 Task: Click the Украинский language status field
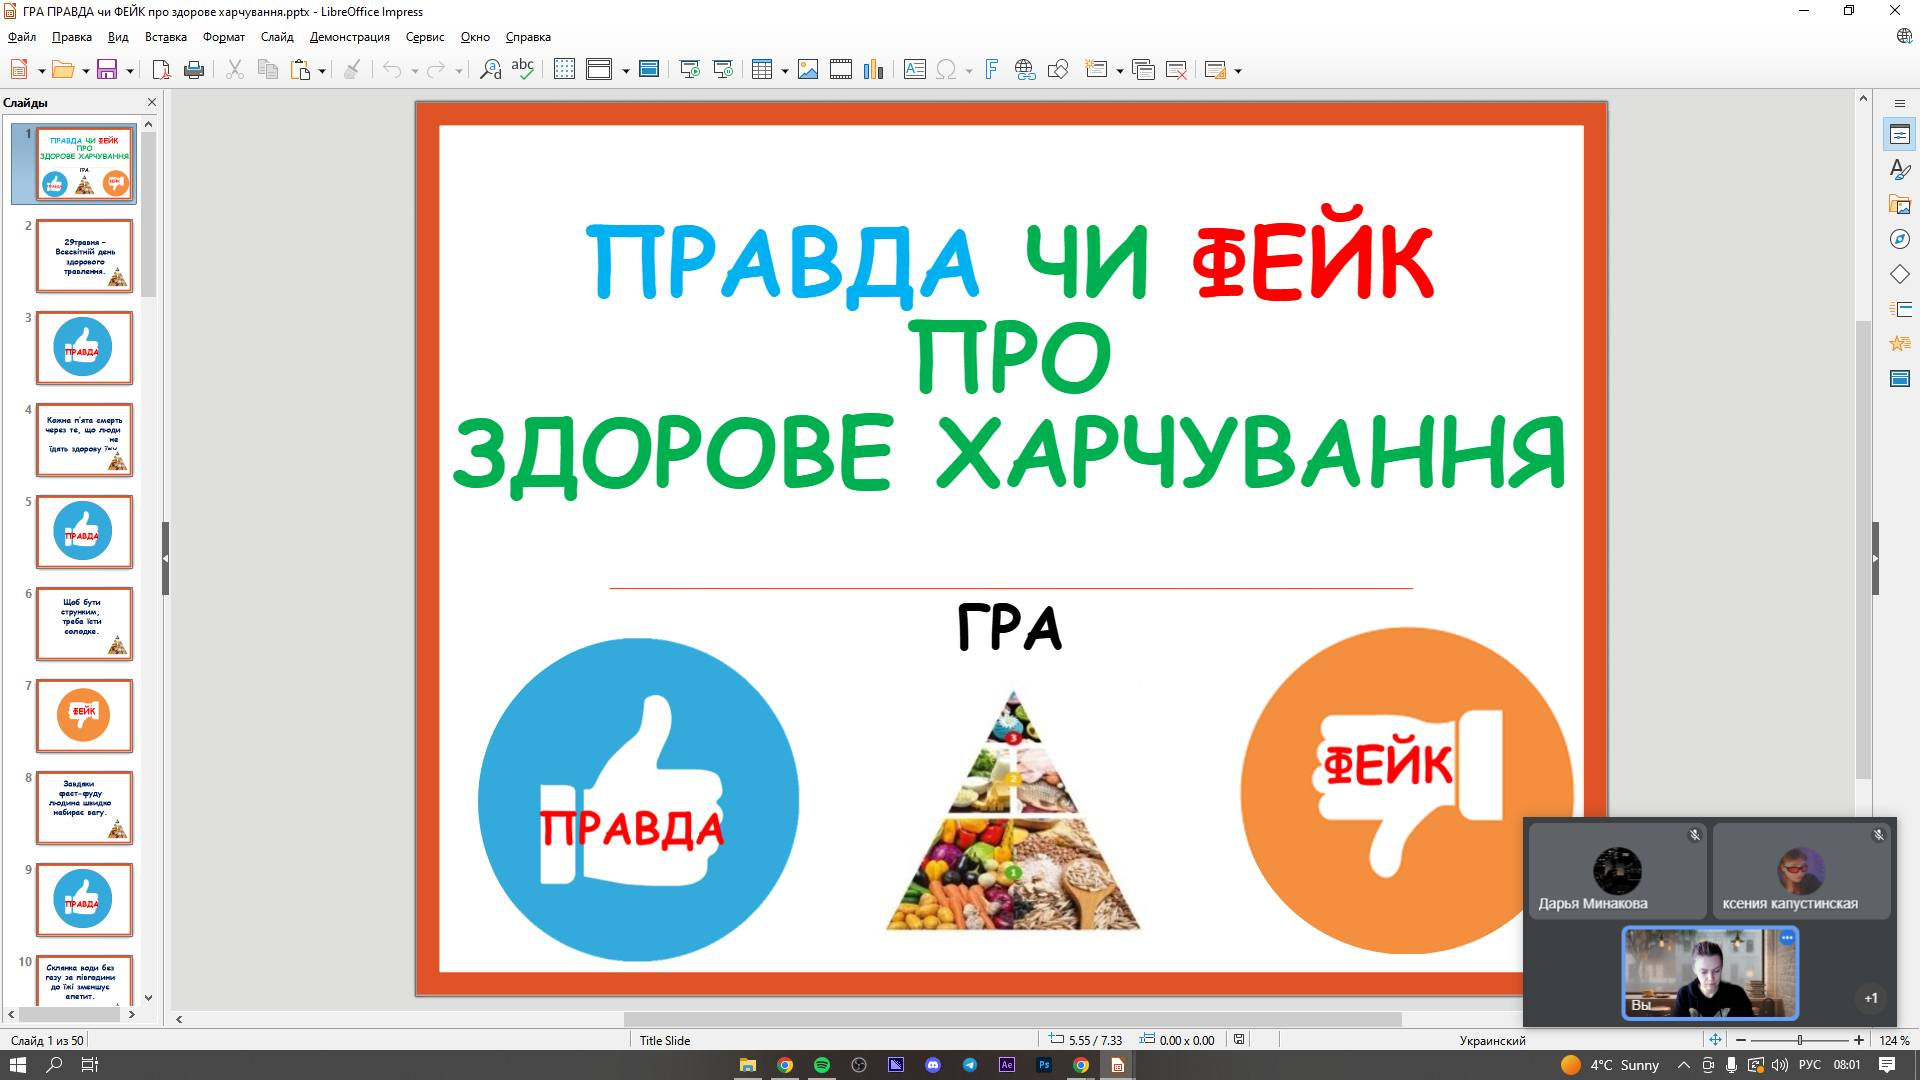point(1492,1040)
